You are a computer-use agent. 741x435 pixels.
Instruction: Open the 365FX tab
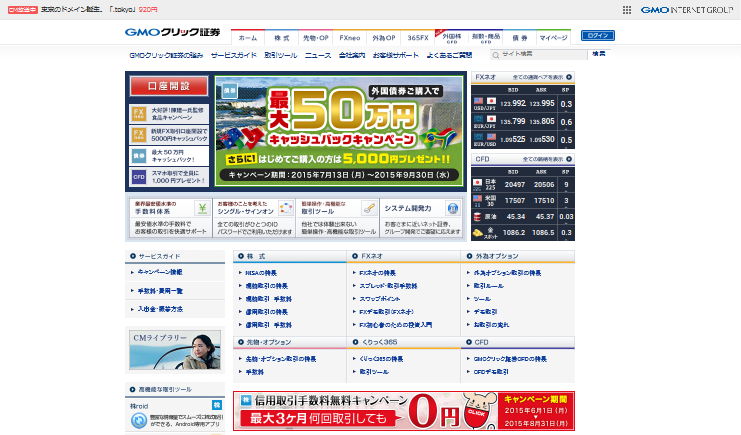point(418,38)
